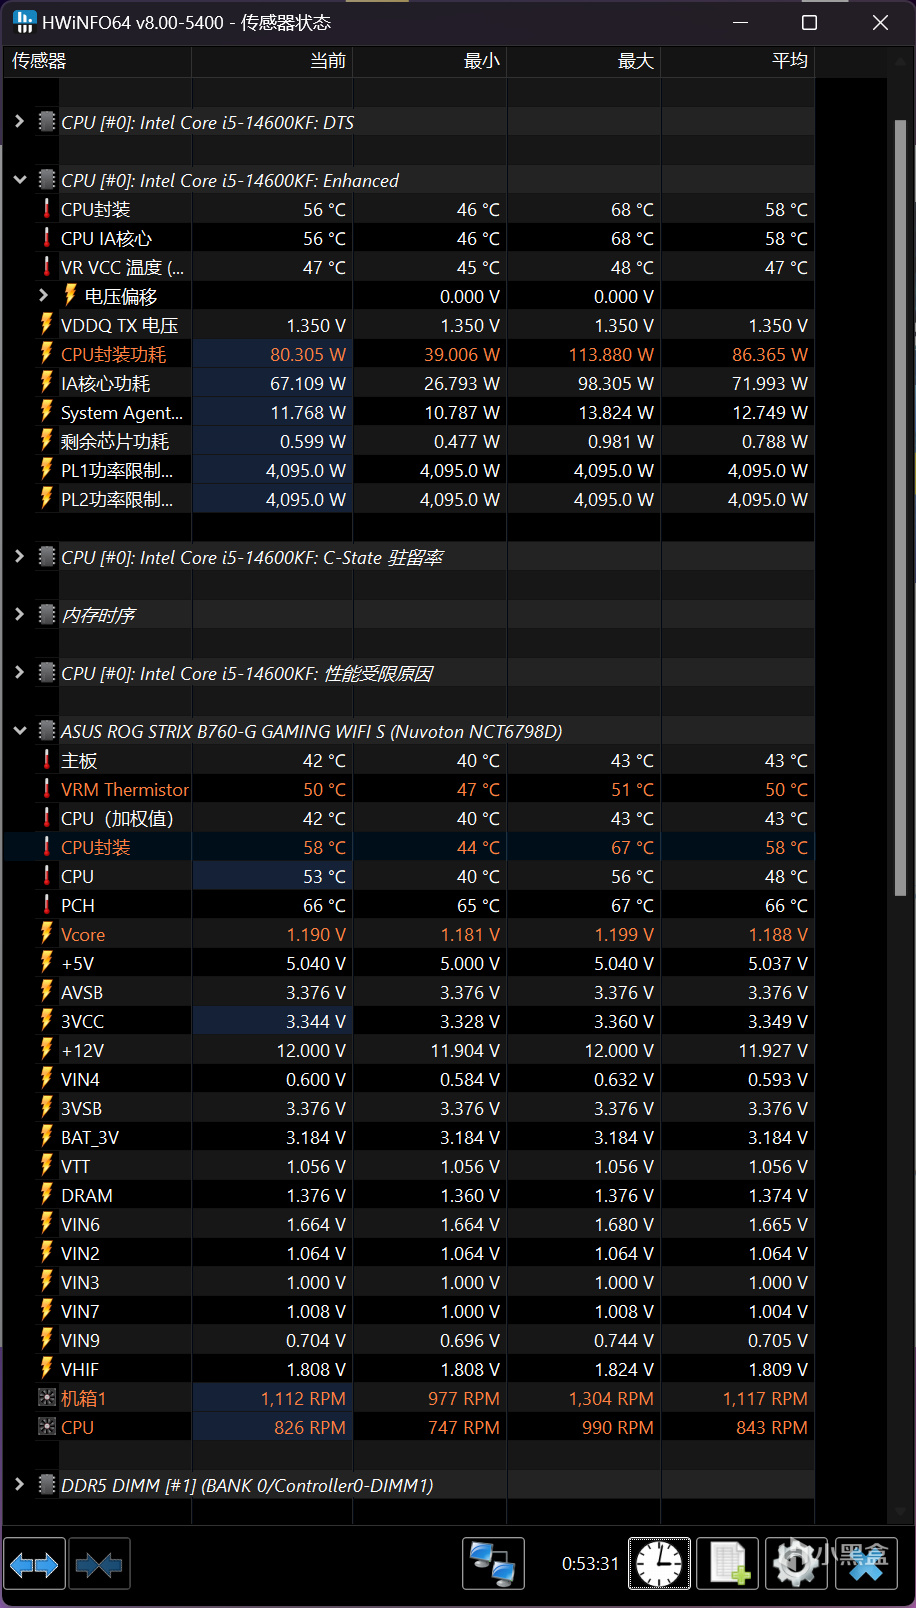Click the thermometer icon beside VRM Thermistor
916x1608 pixels.
[x=46, y=788]
